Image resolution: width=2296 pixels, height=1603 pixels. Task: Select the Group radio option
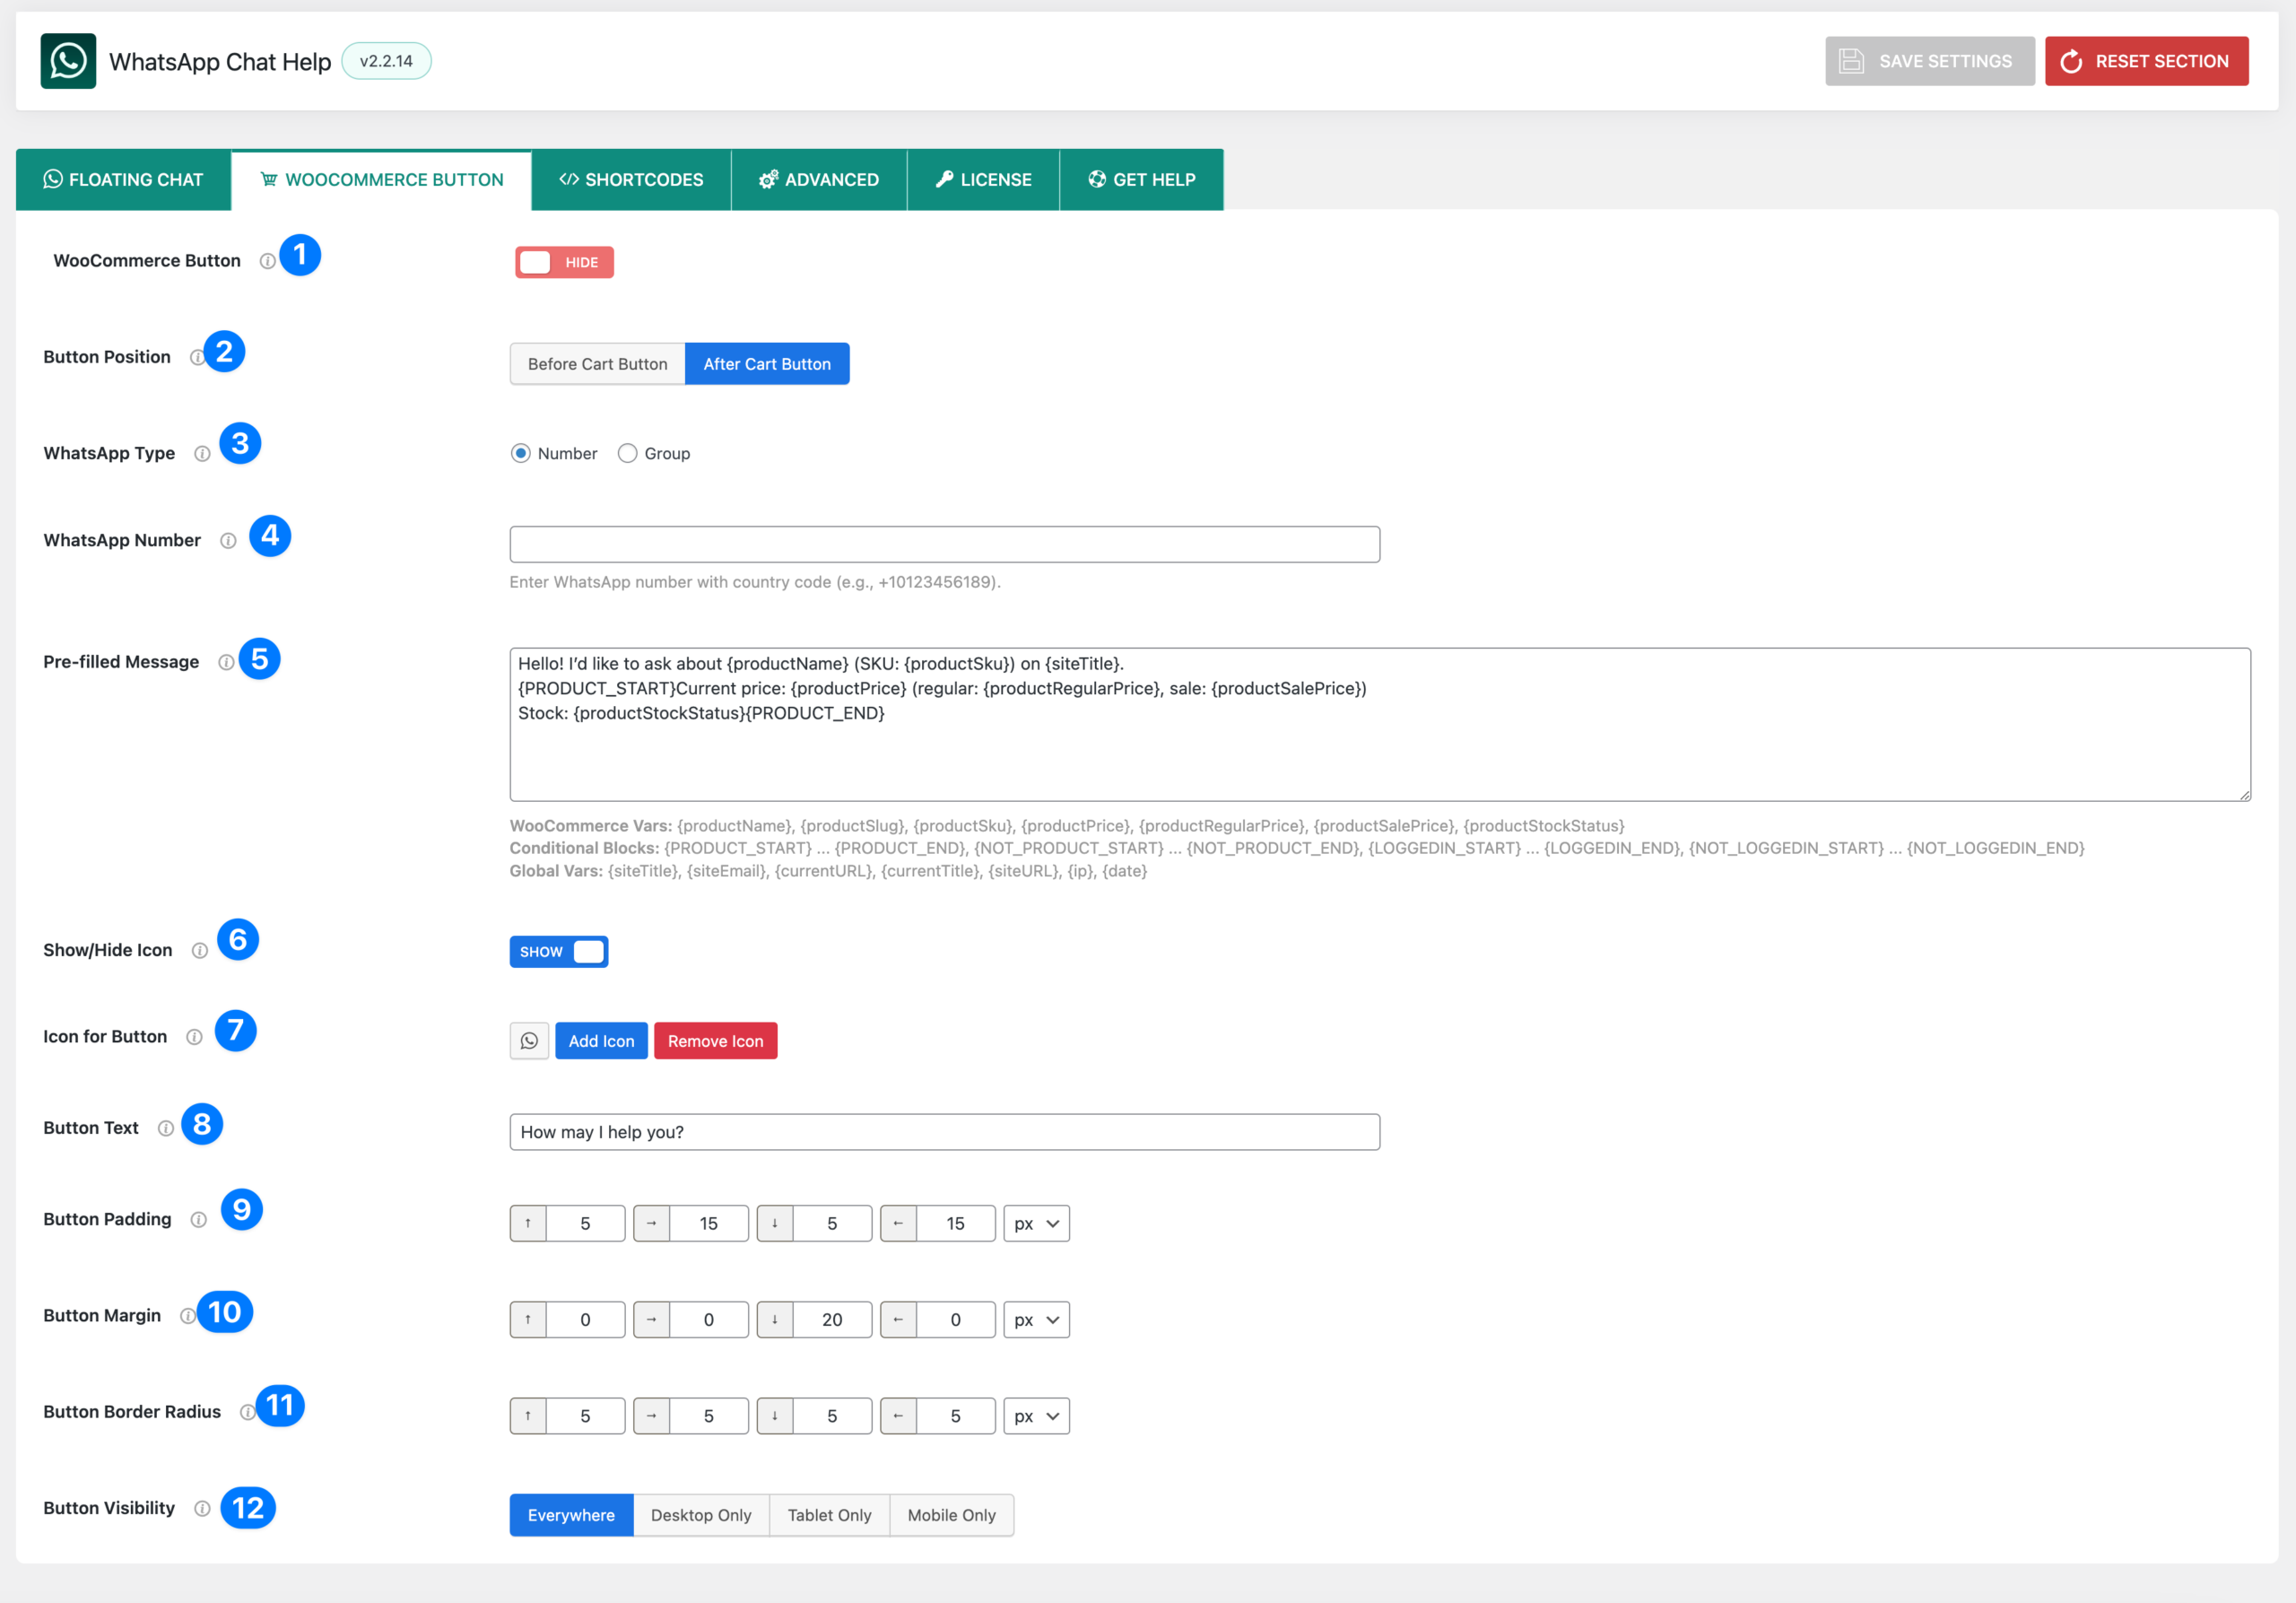point(627,454)
